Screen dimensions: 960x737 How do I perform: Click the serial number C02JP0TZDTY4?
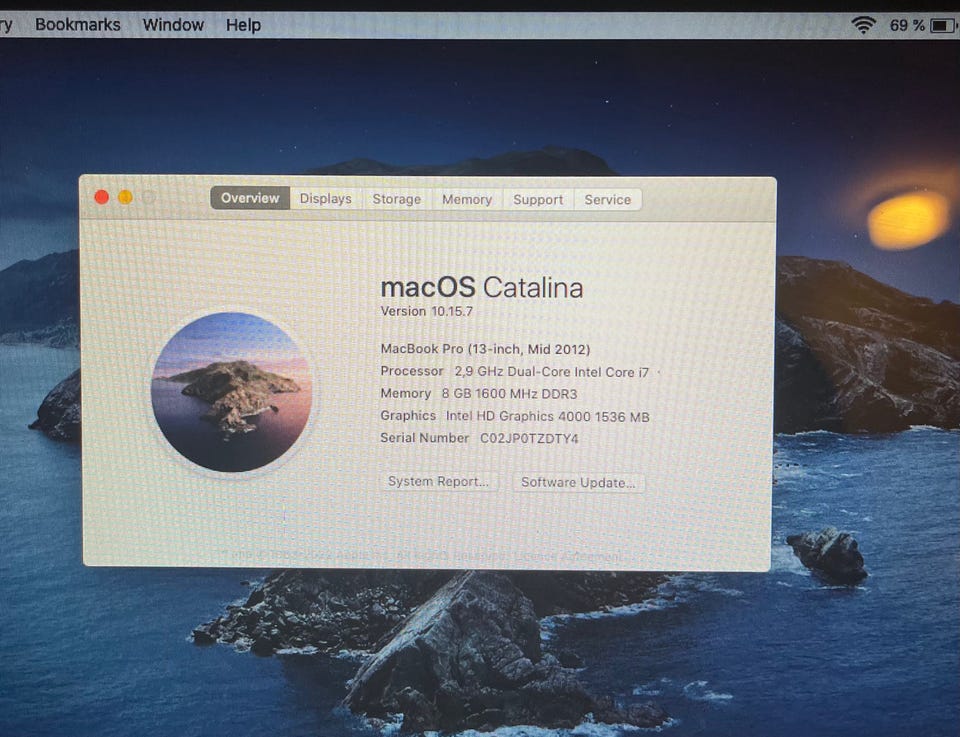(529, 438)
